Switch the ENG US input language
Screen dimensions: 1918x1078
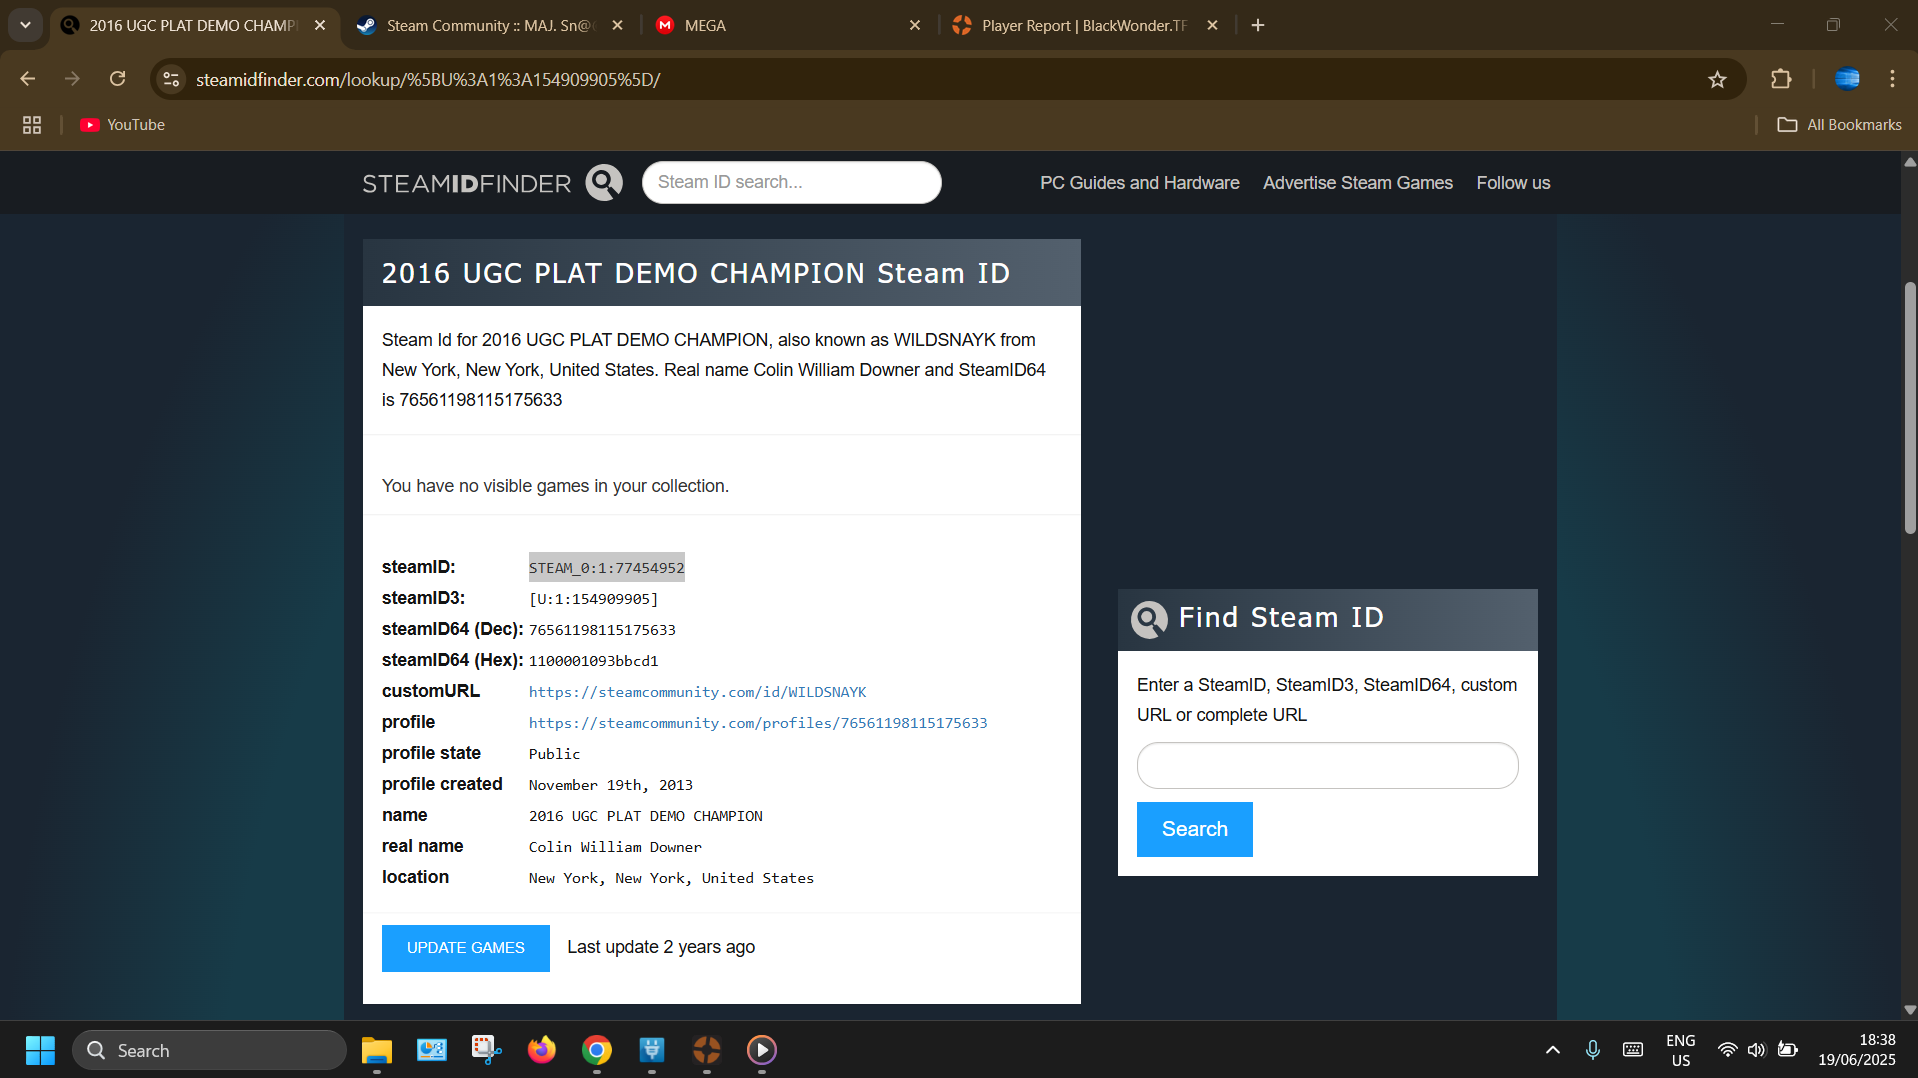pyautogui.click(x=1681, y=1050)
